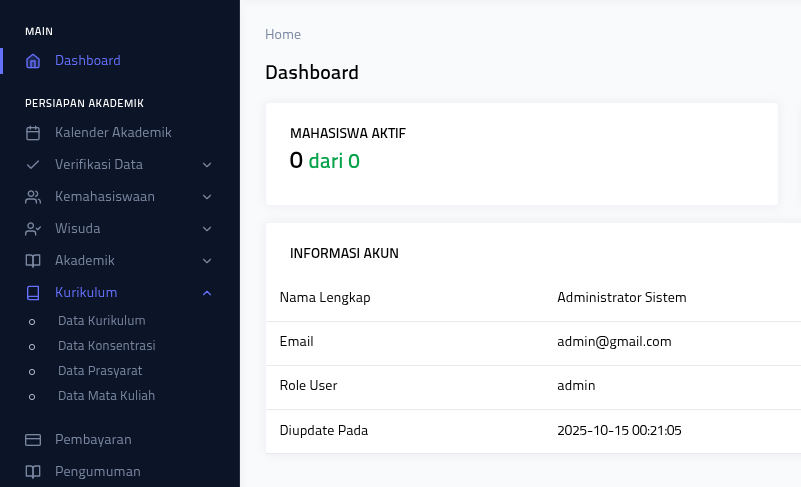The image size is (801, 487).
Task: Click the Dashboard home icon in sidebar
Action: pos(33,61)
